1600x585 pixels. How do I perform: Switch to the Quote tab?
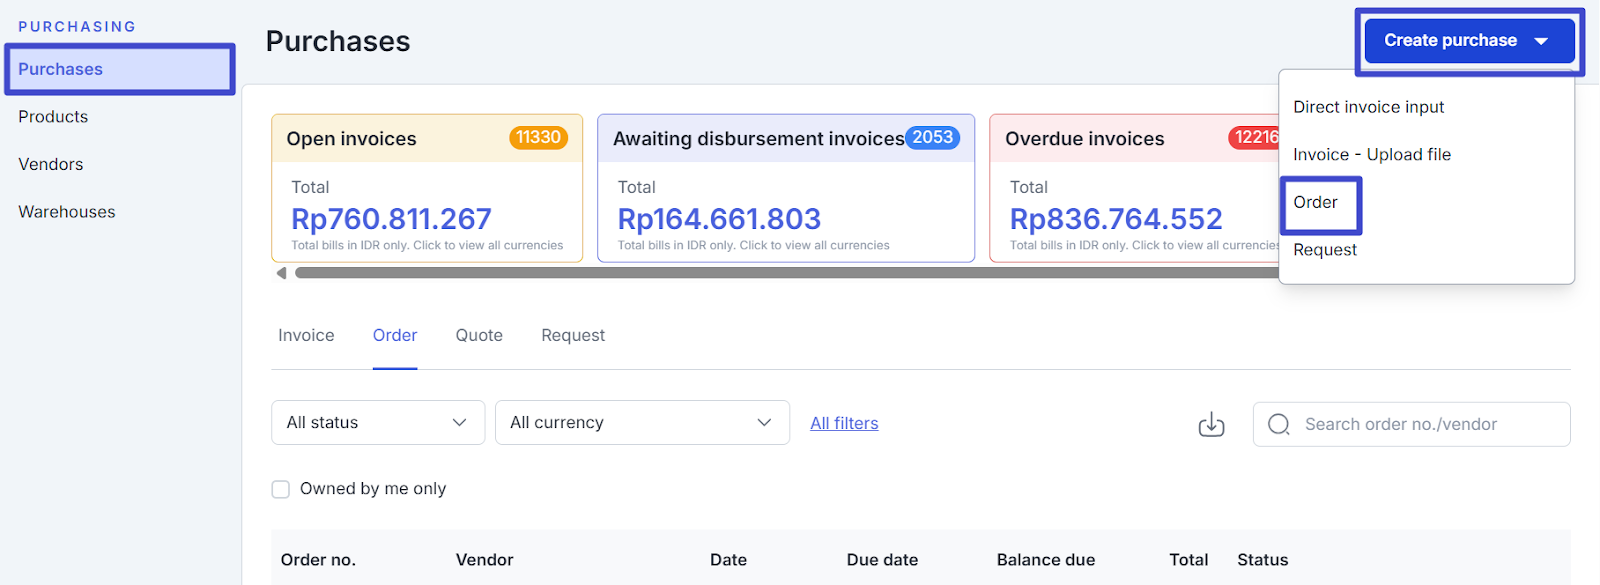tap(479, 336)
